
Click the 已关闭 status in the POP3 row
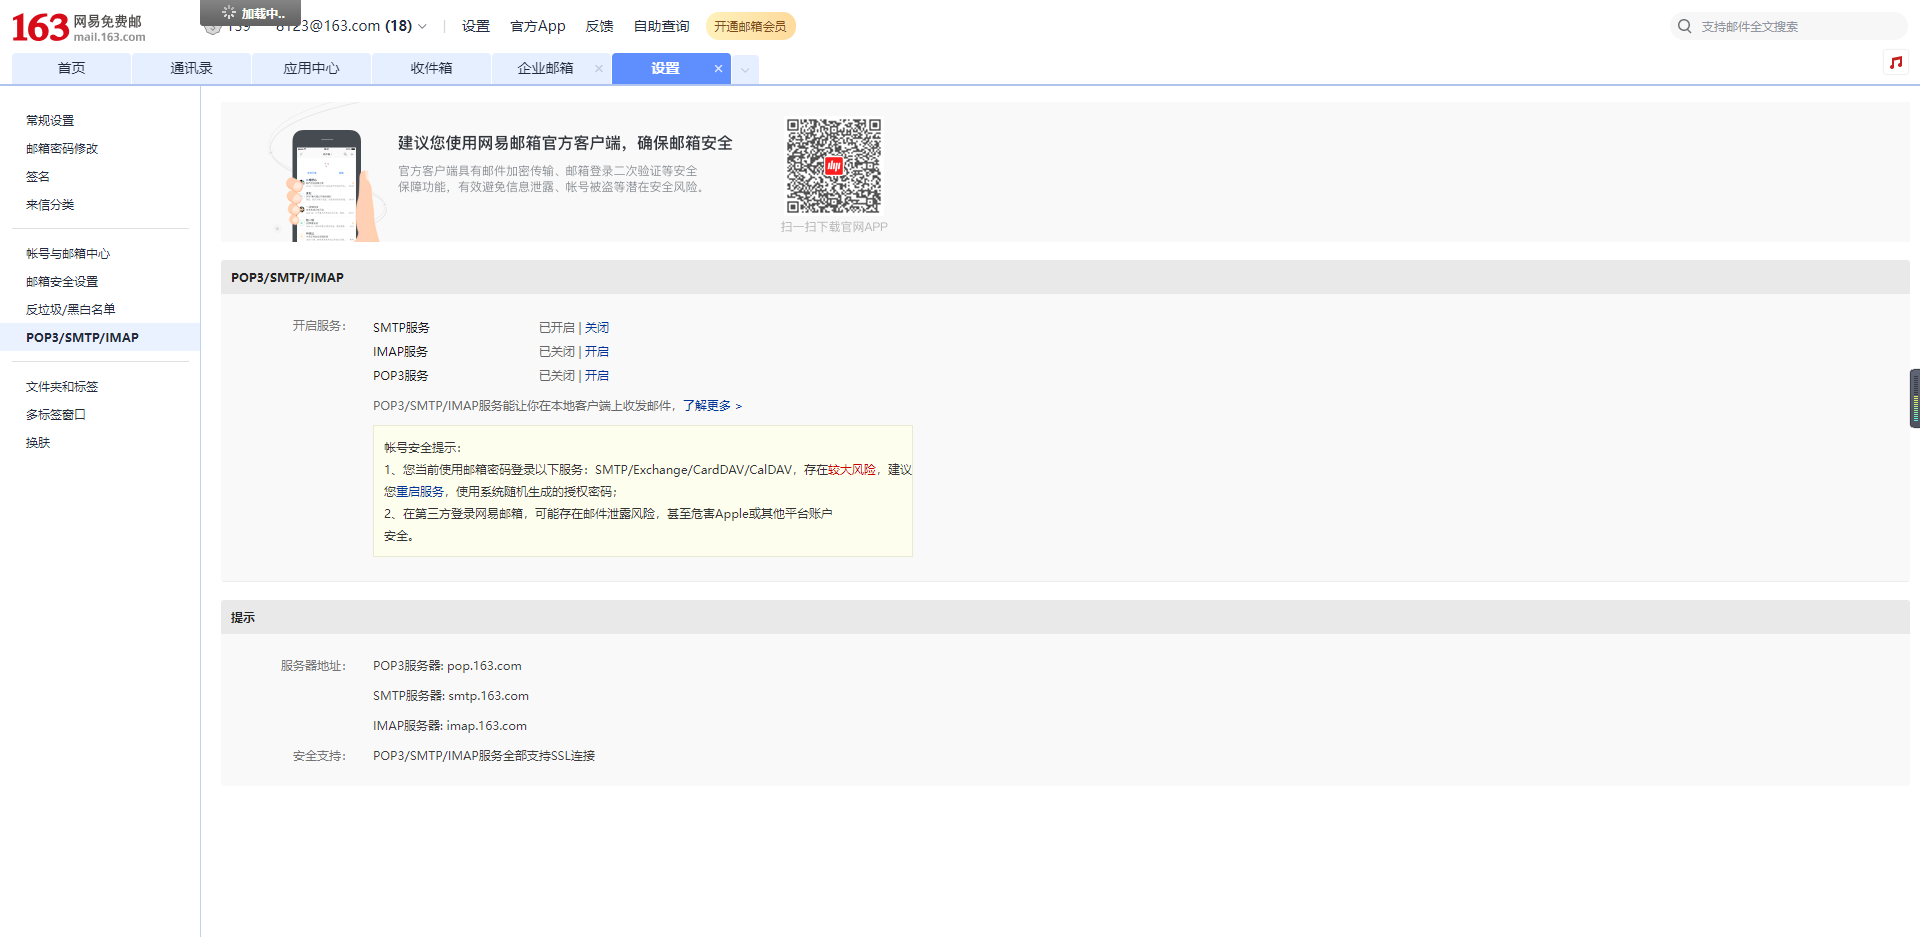pos(557,375)
